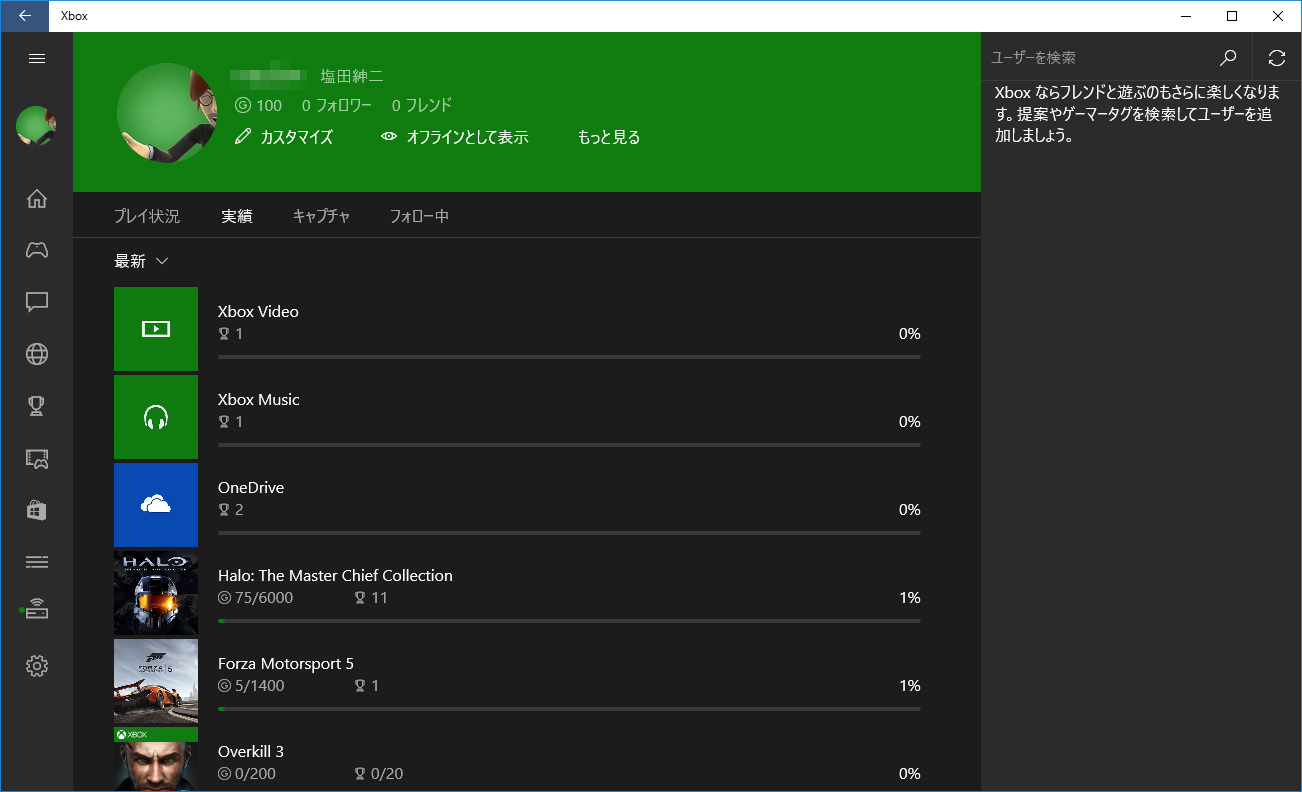Open My Games controller icon

coord(37,250)
